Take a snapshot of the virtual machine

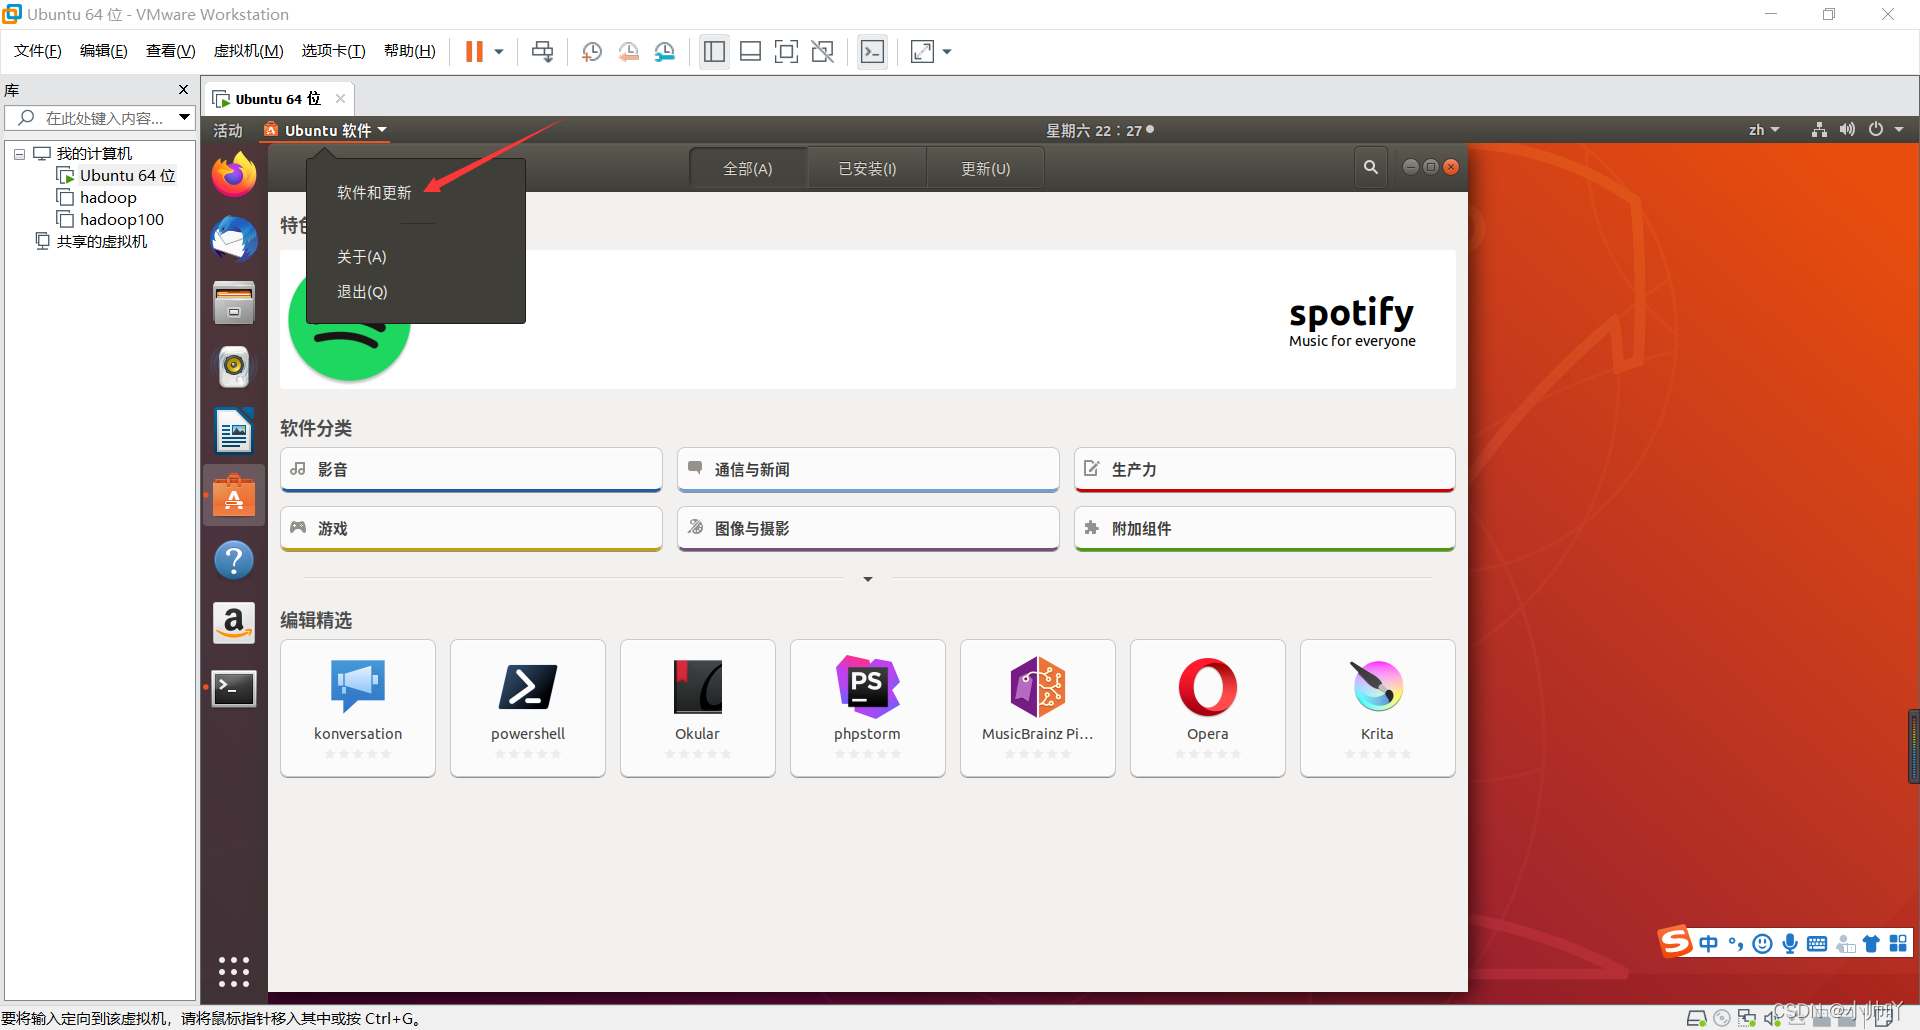point(591,52)
